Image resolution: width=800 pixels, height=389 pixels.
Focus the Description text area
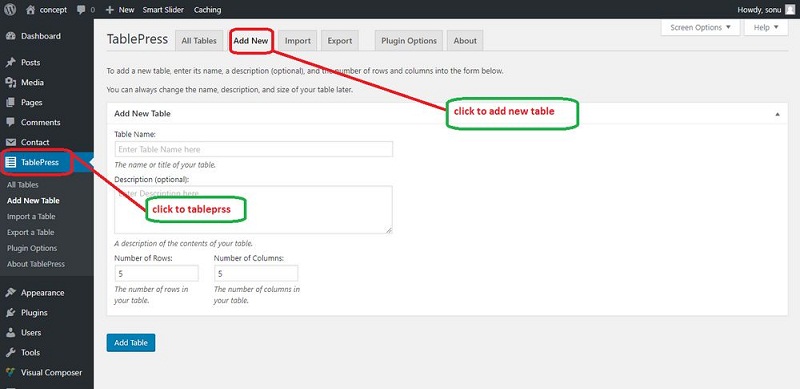coord(253,210)
